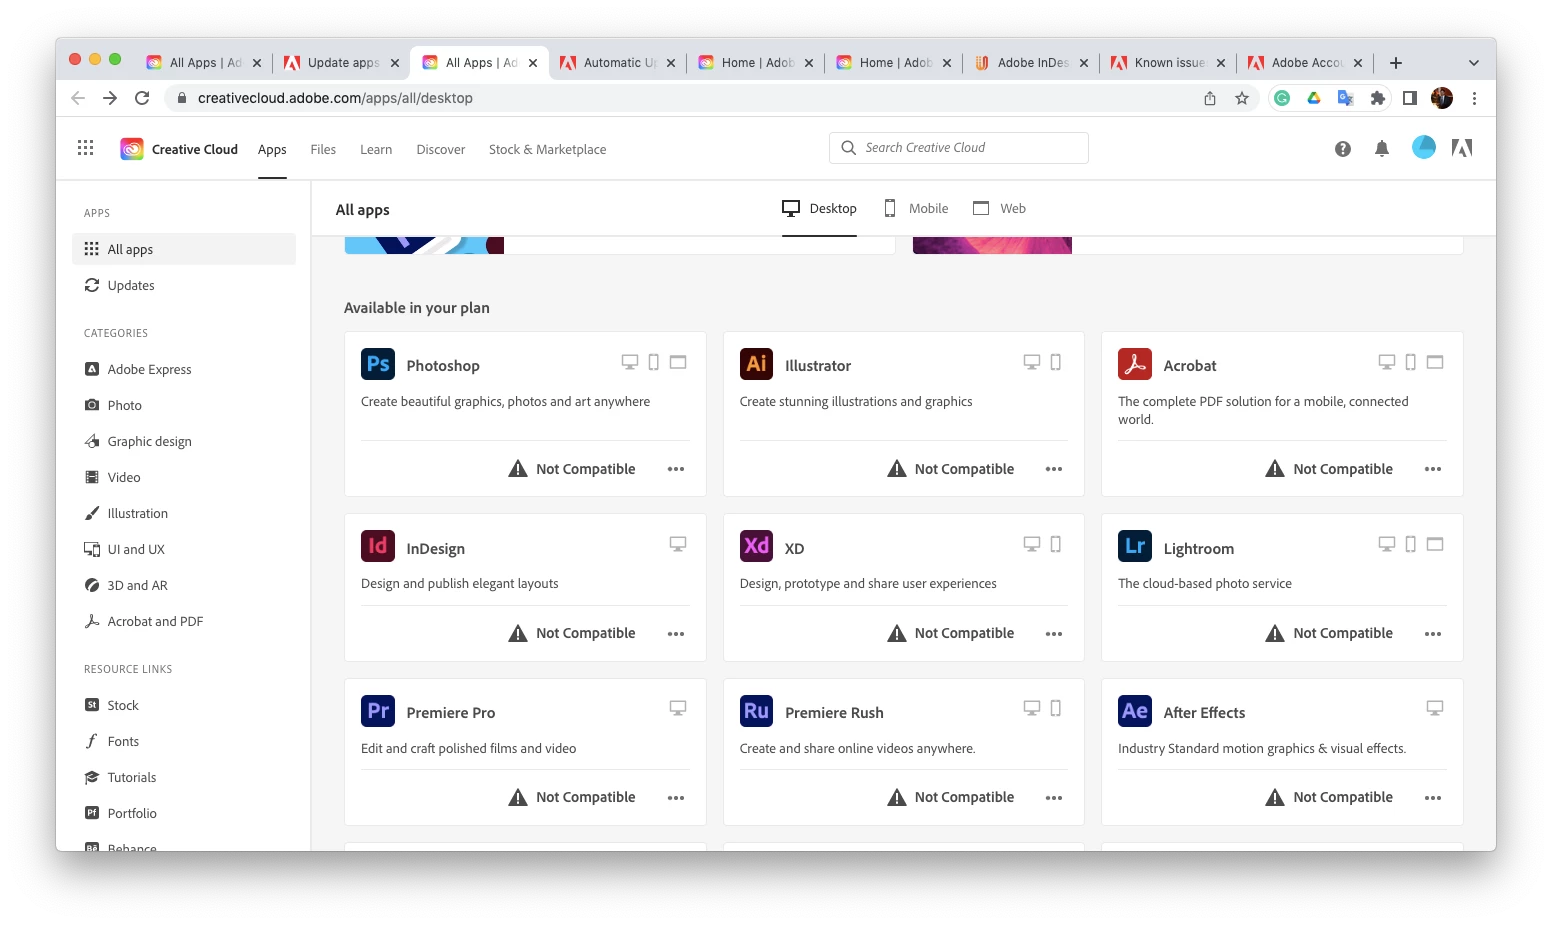The height and width of the screenshot is (925, 1552).
Task: Open the Photo category
Action: [184, 405]
